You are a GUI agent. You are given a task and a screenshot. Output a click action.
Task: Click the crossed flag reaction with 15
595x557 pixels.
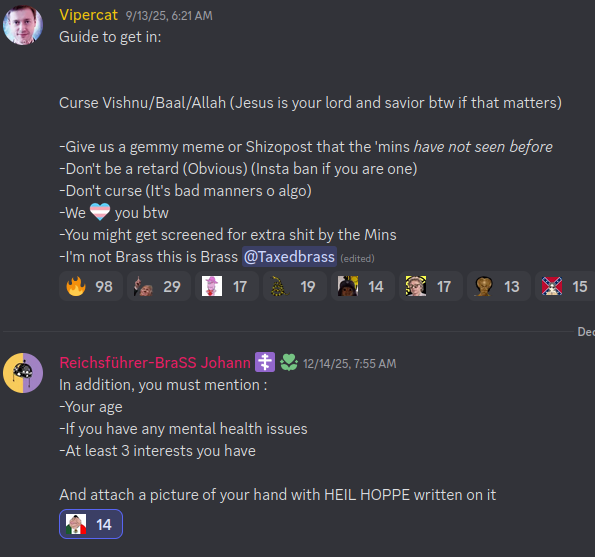pyautogui.click(x=565, y=286)
